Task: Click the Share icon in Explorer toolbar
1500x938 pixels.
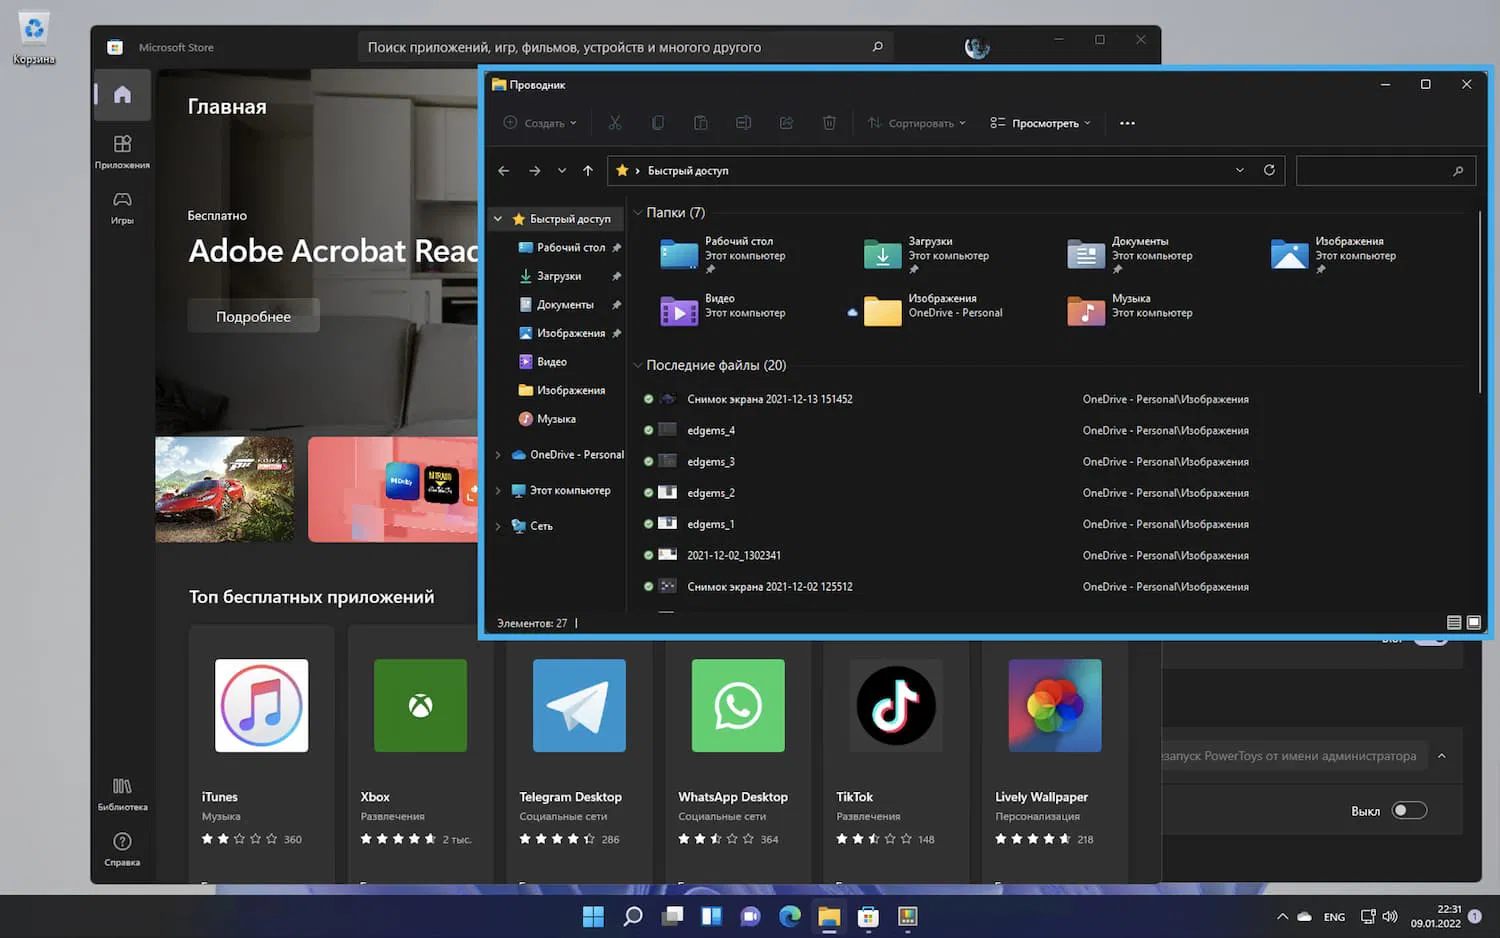Action: pyautogui.click(x=786, y=123)
